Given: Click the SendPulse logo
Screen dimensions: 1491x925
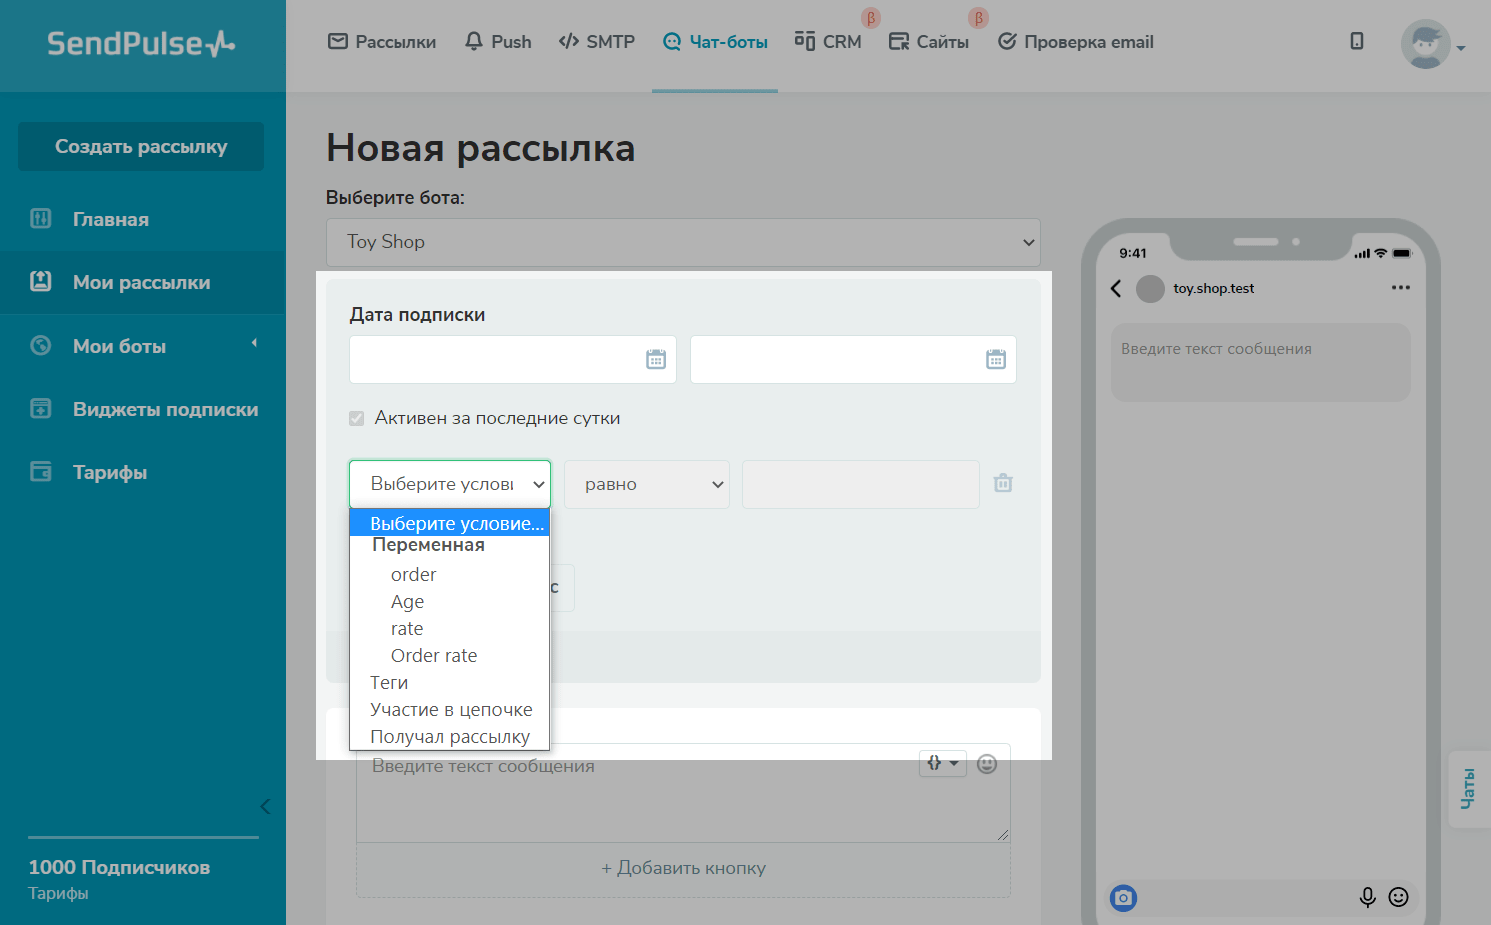Looking at the screenshot, I should click(x=140, y=44).
